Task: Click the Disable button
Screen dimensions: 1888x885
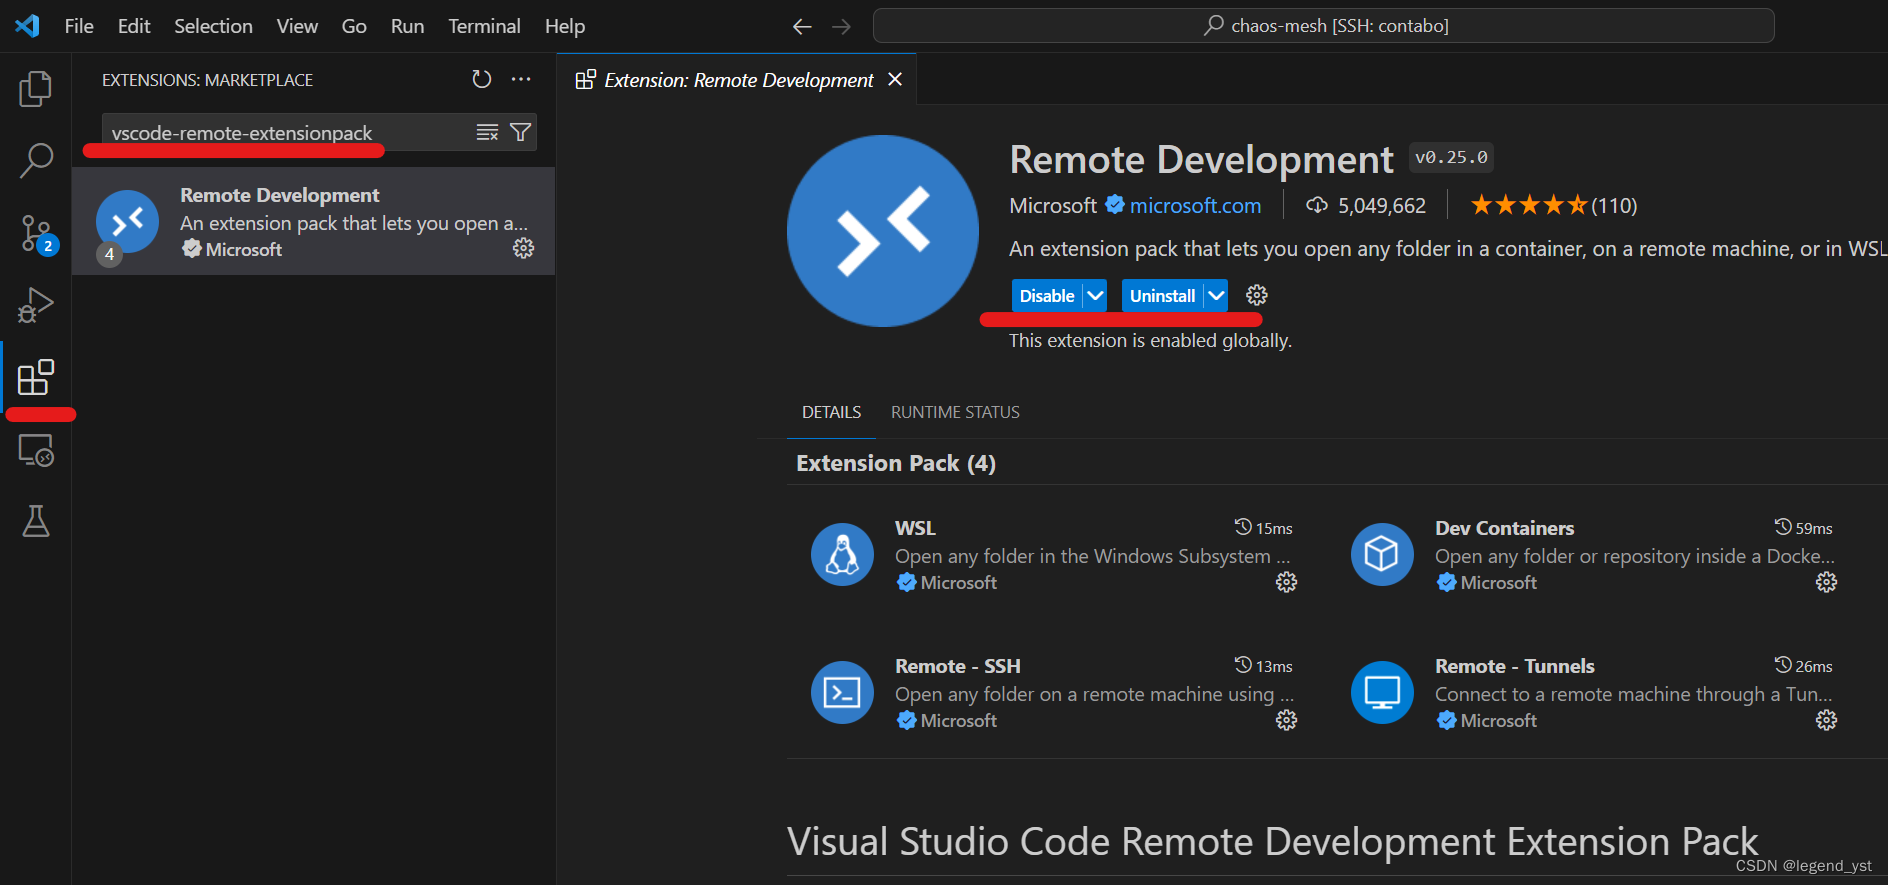Action: tap(1047, 295)
